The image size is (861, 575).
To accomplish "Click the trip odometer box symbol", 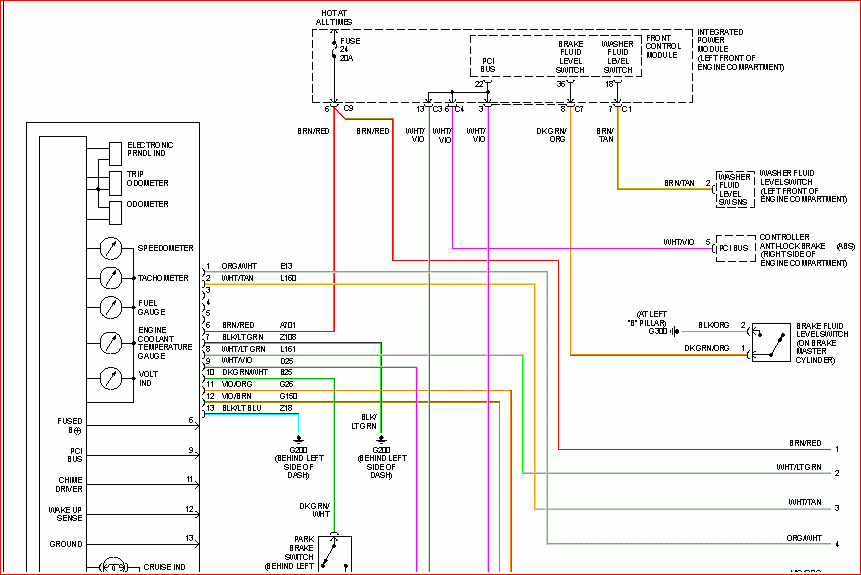I will (115, 183).
